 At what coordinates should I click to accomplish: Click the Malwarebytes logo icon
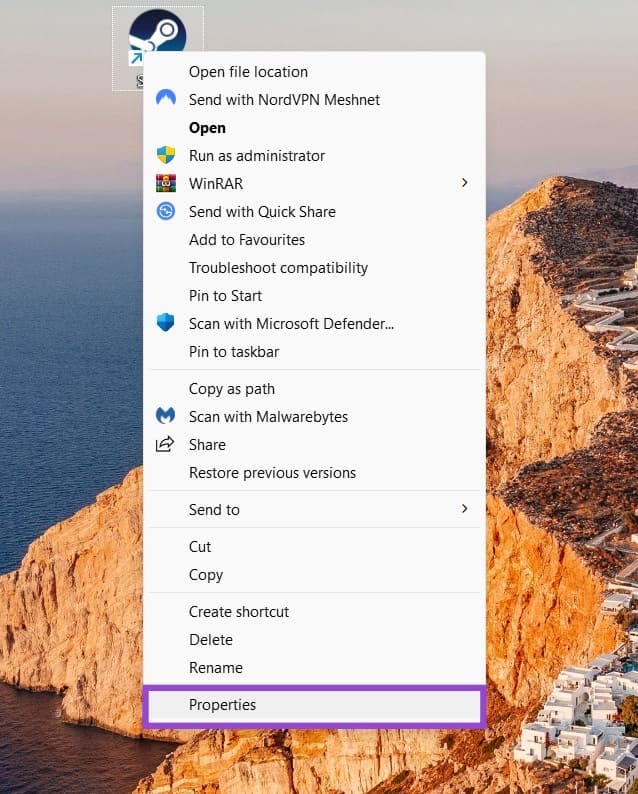pos(166,417)
